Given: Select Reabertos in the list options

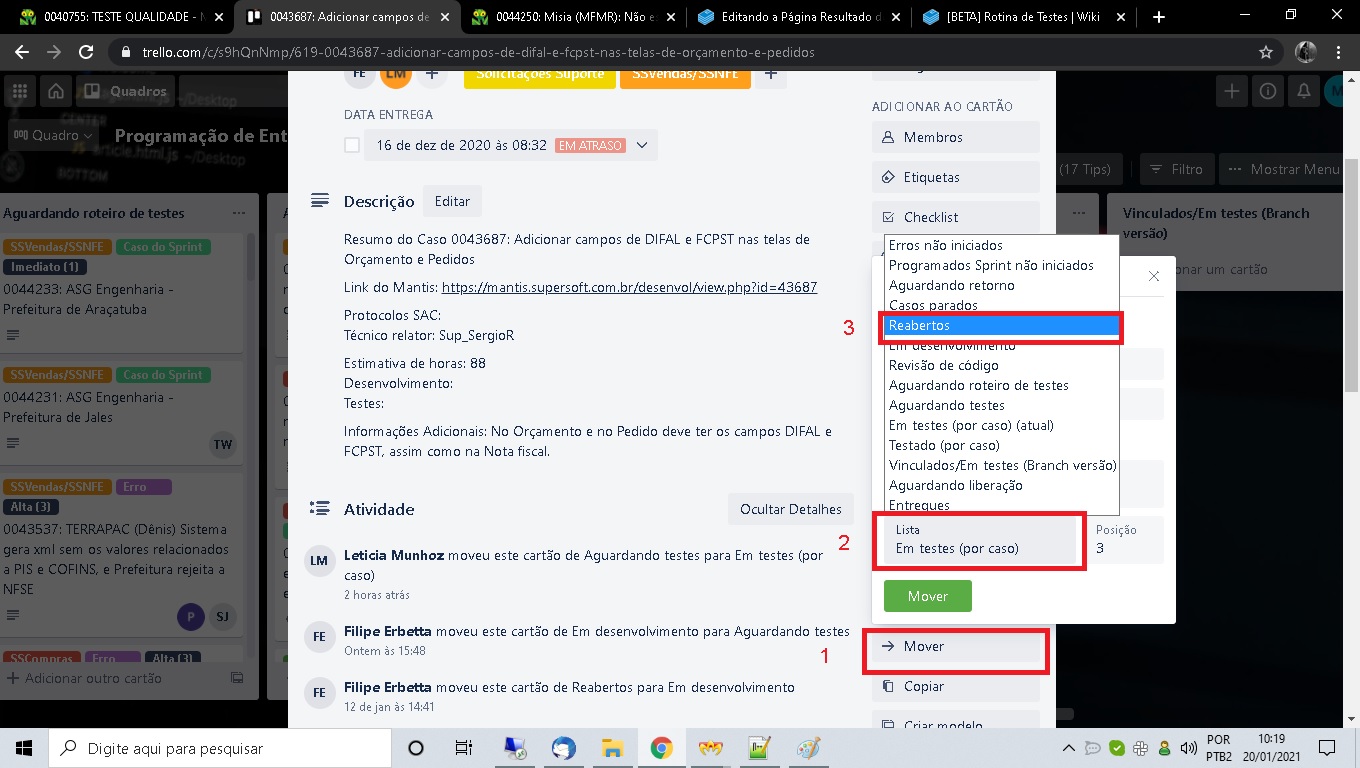Looking at the screenshot, I should pyautogui.click(x=1001, y=326).
